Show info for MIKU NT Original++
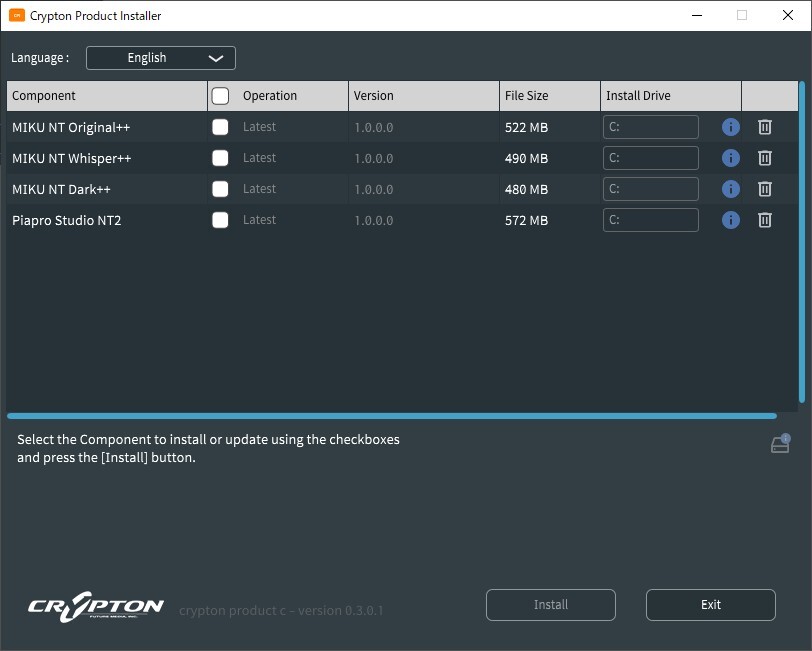This screenshot has width=812, height=651. [x=731, y=127]
